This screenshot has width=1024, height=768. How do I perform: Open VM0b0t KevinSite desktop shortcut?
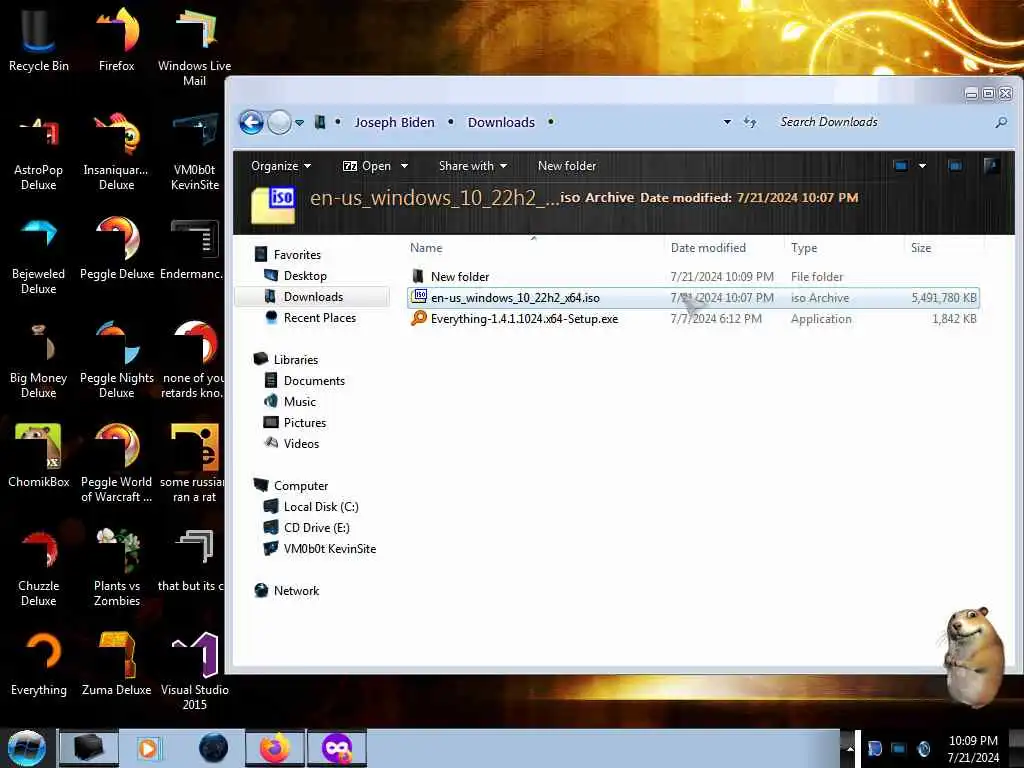point(195,152)
